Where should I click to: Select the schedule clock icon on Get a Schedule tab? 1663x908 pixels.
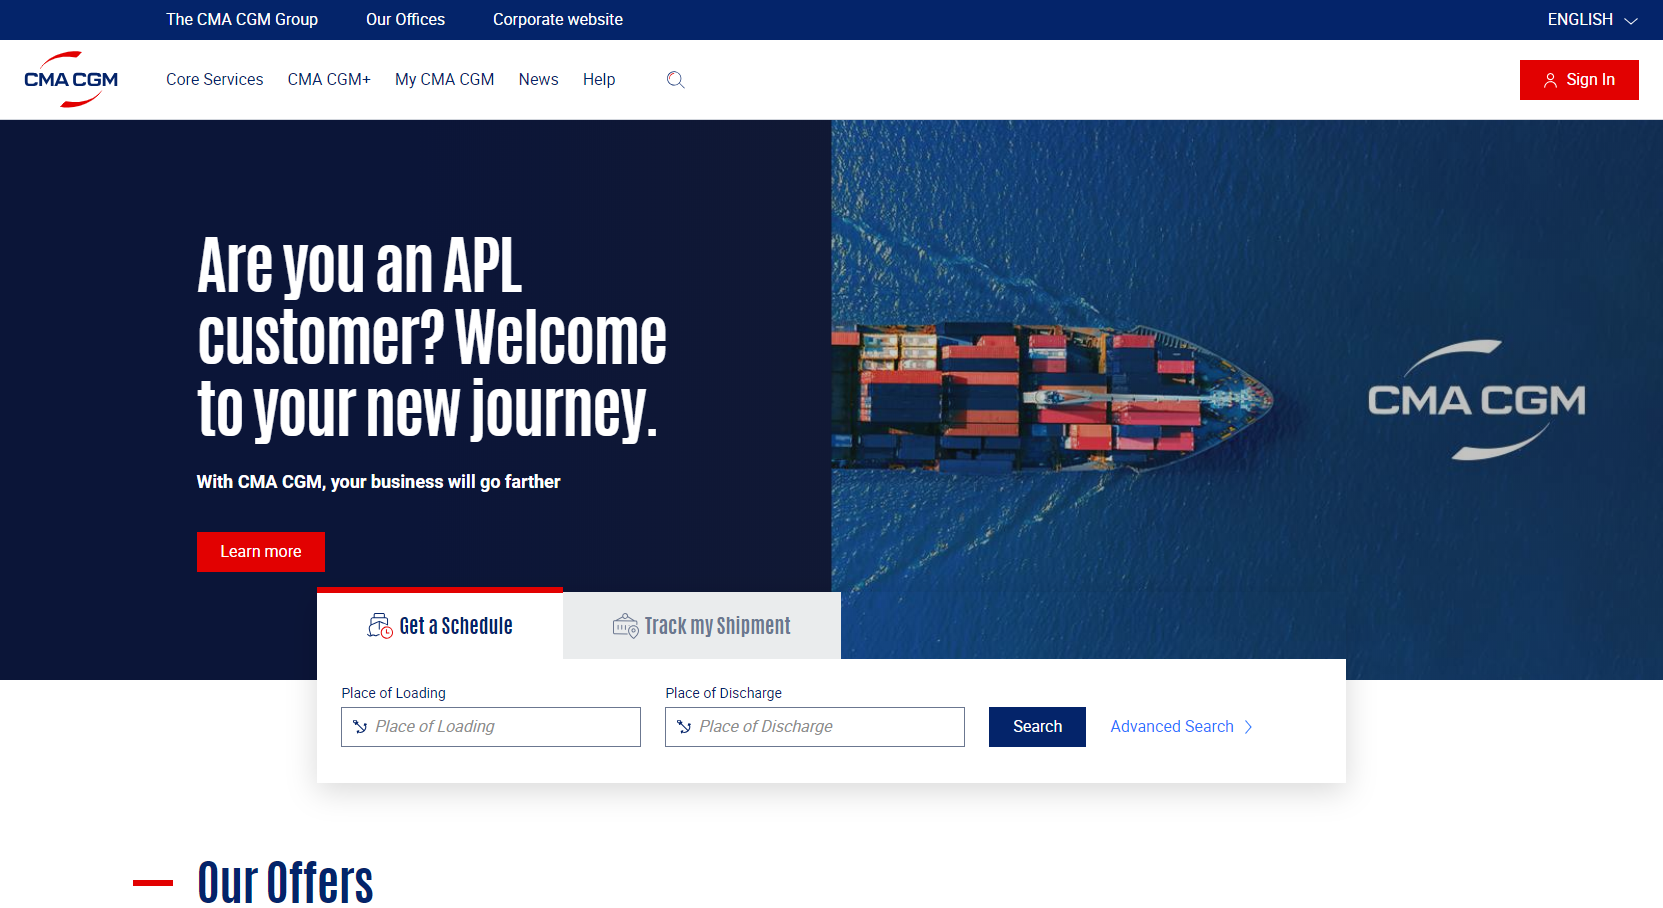point(378,625)
